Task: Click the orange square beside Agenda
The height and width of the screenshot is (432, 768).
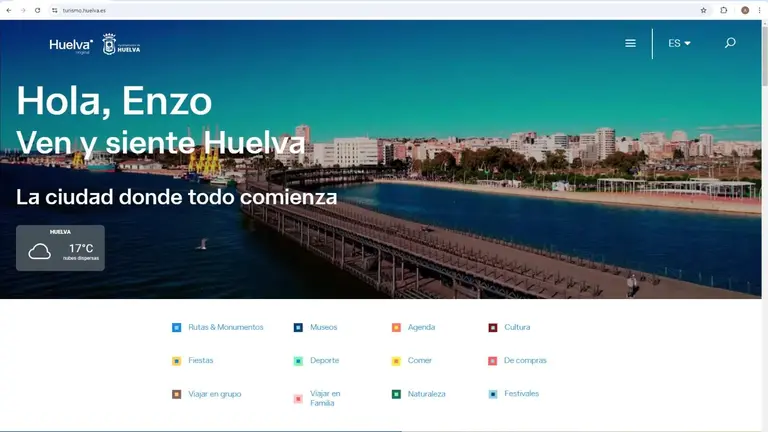Action: click(396, 328)
